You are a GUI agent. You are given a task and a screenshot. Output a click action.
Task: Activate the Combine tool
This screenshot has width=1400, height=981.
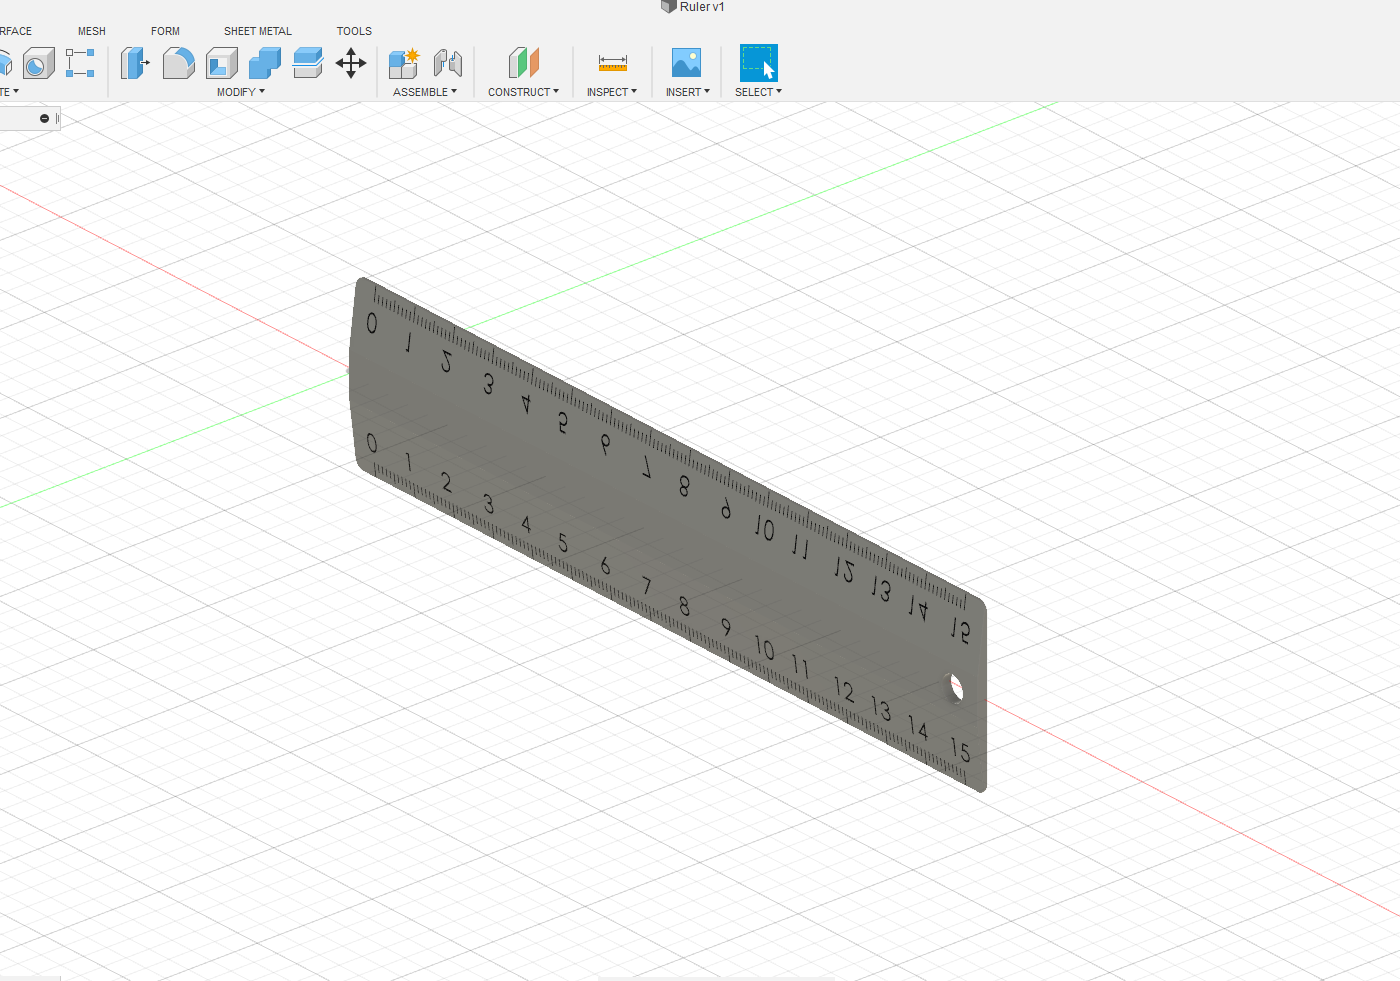click(x=264, y=62)
